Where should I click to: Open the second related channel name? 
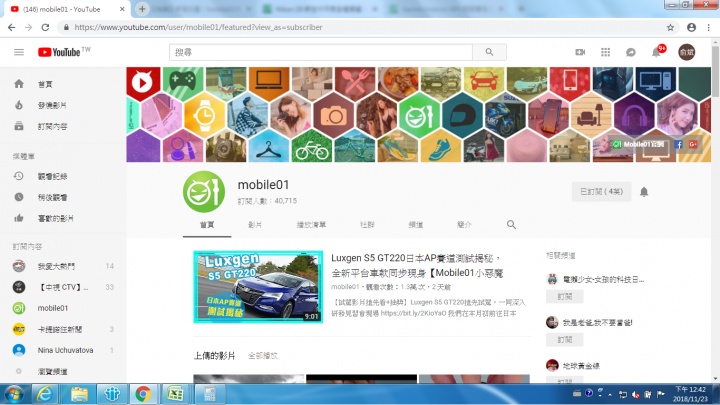[597, 323]
